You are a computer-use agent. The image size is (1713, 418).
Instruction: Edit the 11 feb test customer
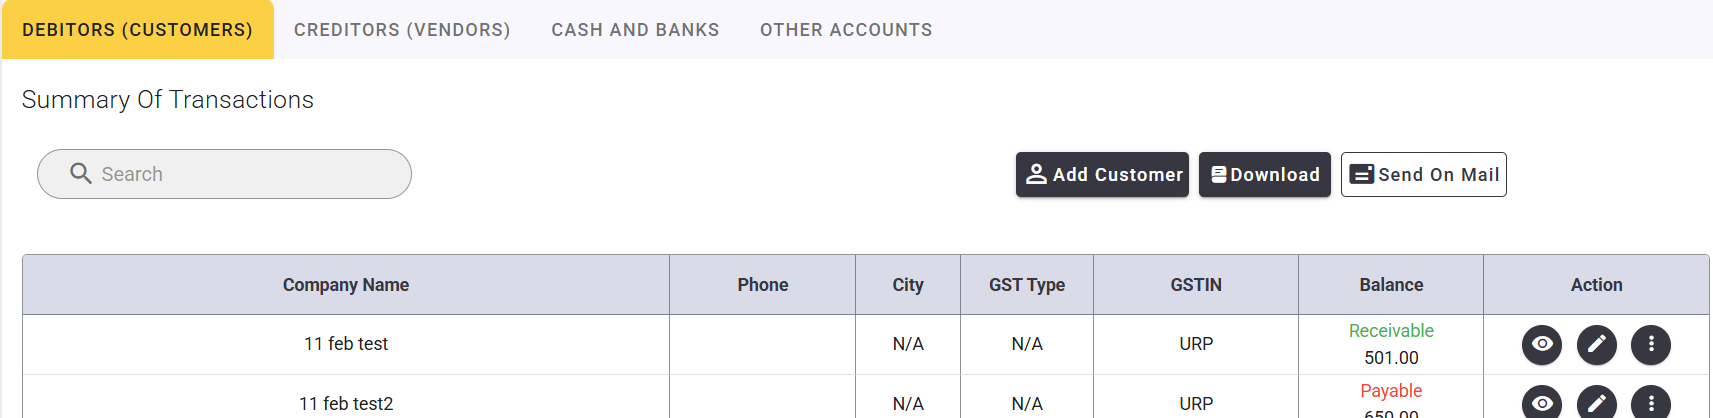tap(1597, 344)
